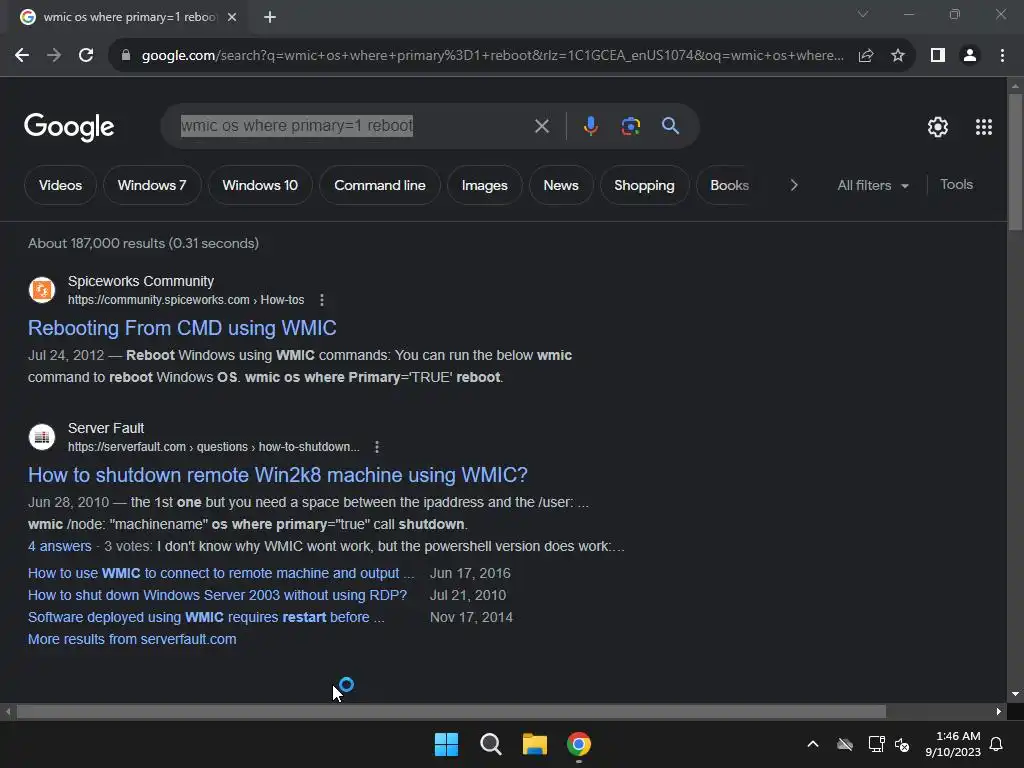The width and height of the screenshot is (1024, 768).
Task: Reload the Google search page
Action: [86, 56]
